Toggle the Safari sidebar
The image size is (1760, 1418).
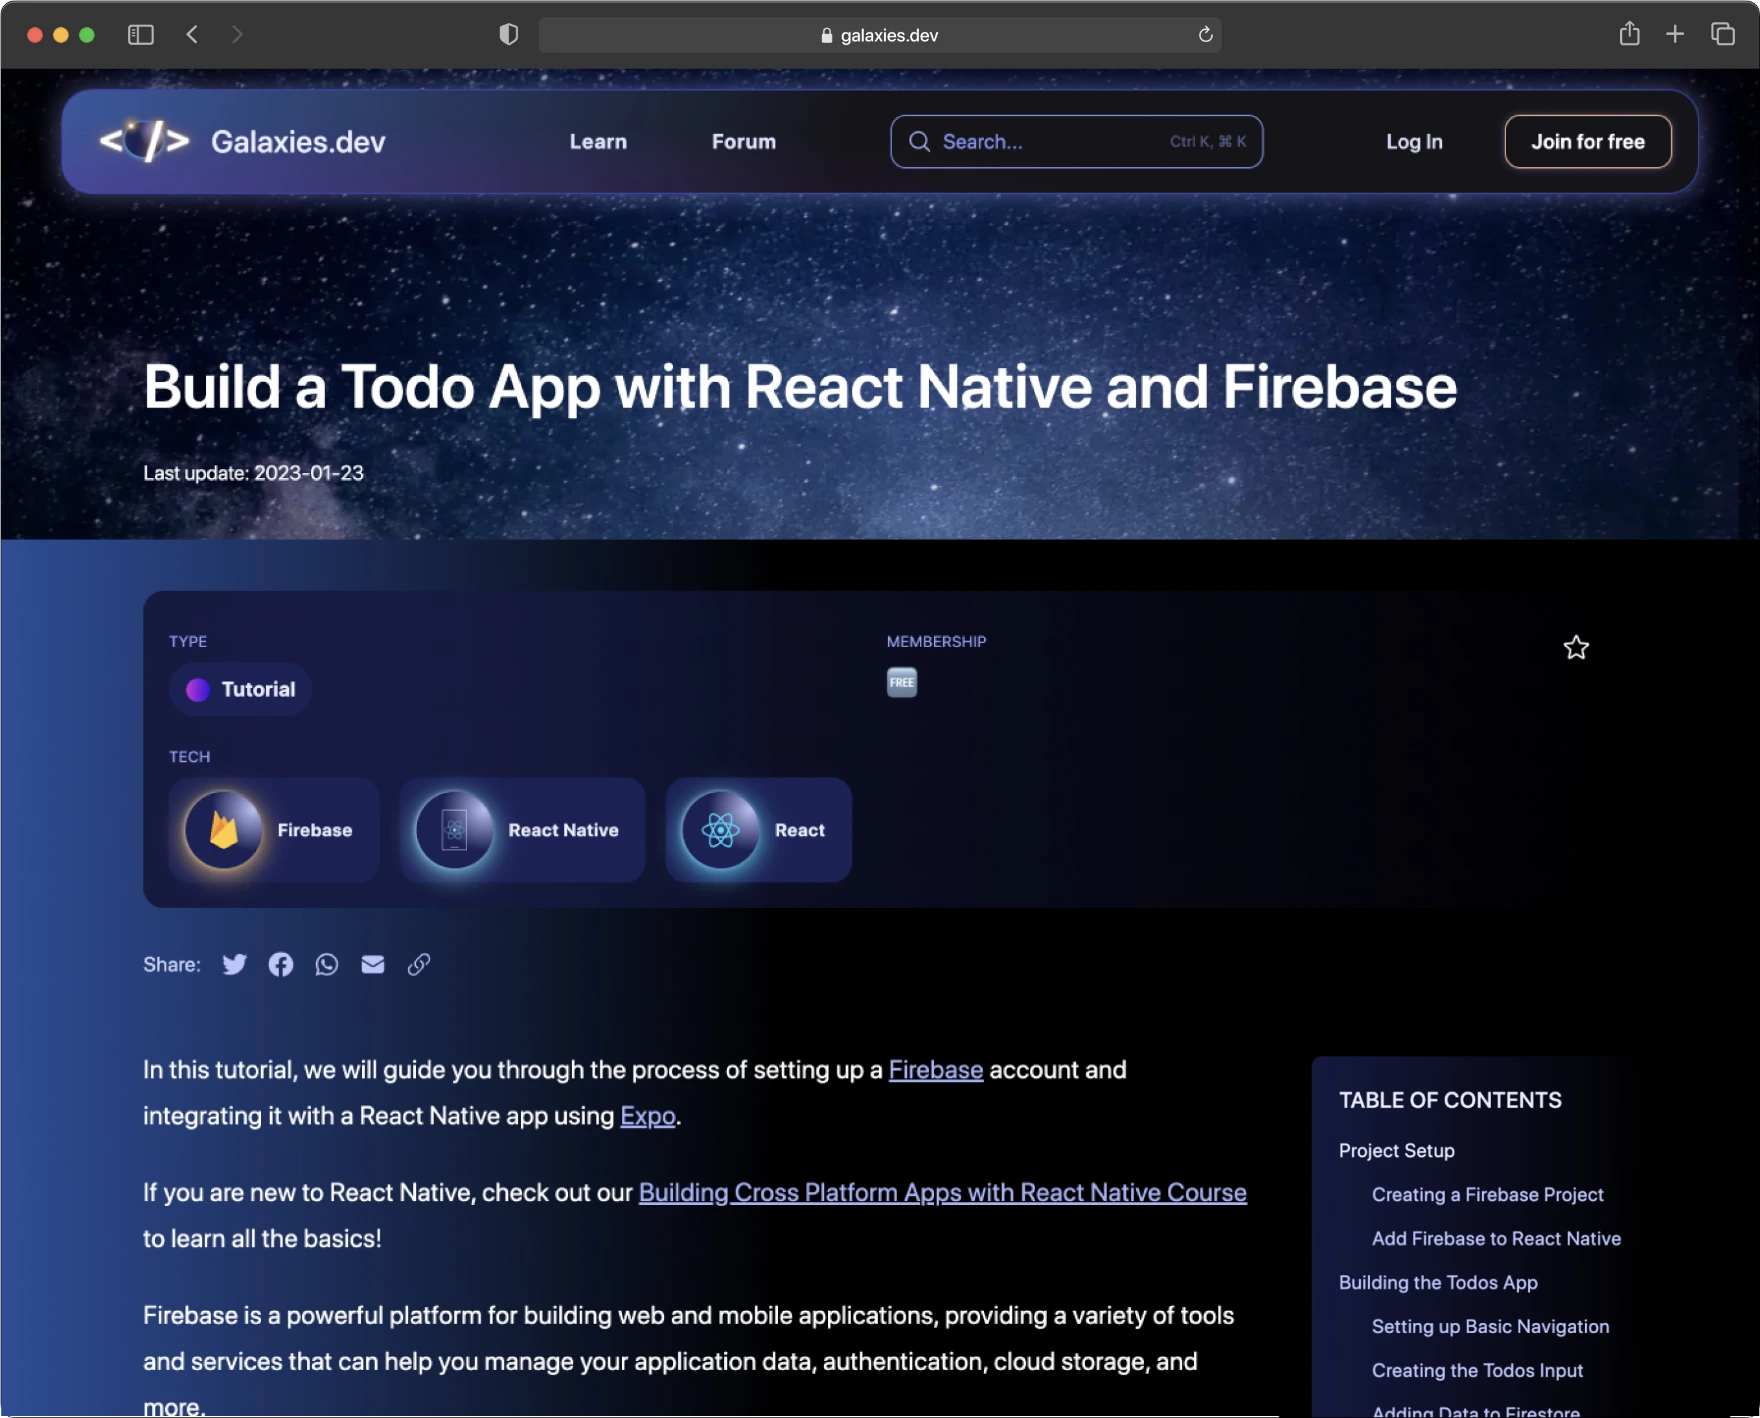click(x=141, y=34)
